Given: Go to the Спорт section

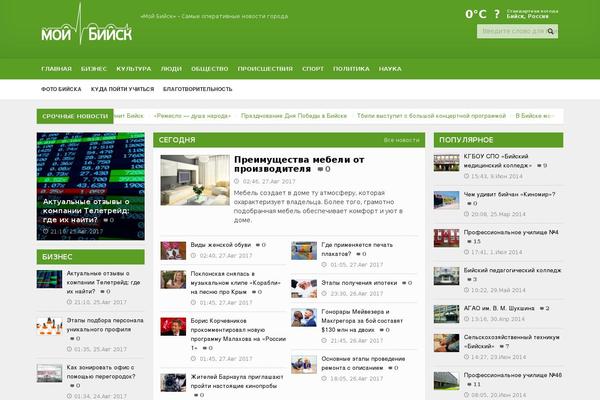Looking at the screenshot, I should click(x=313, y=69).
